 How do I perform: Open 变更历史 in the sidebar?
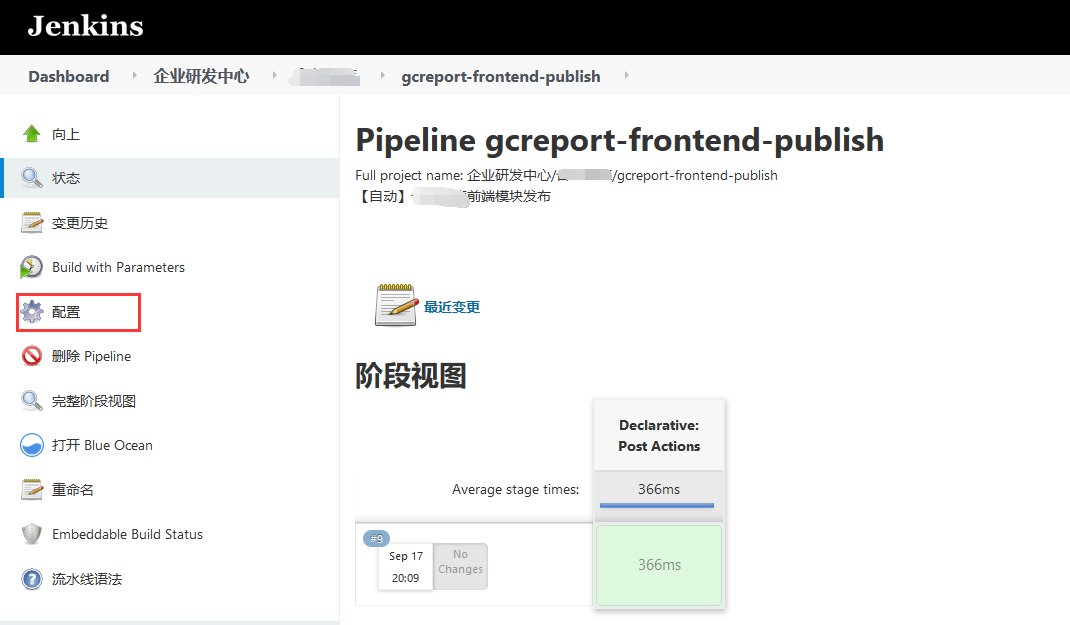click(80, 223)
